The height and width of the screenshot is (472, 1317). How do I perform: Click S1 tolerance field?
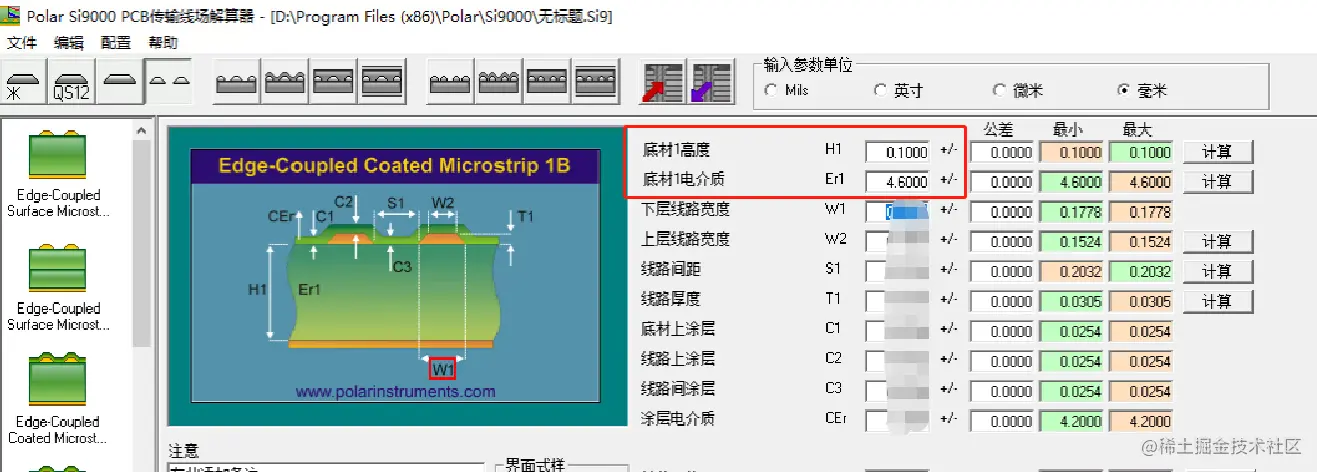1003,272
